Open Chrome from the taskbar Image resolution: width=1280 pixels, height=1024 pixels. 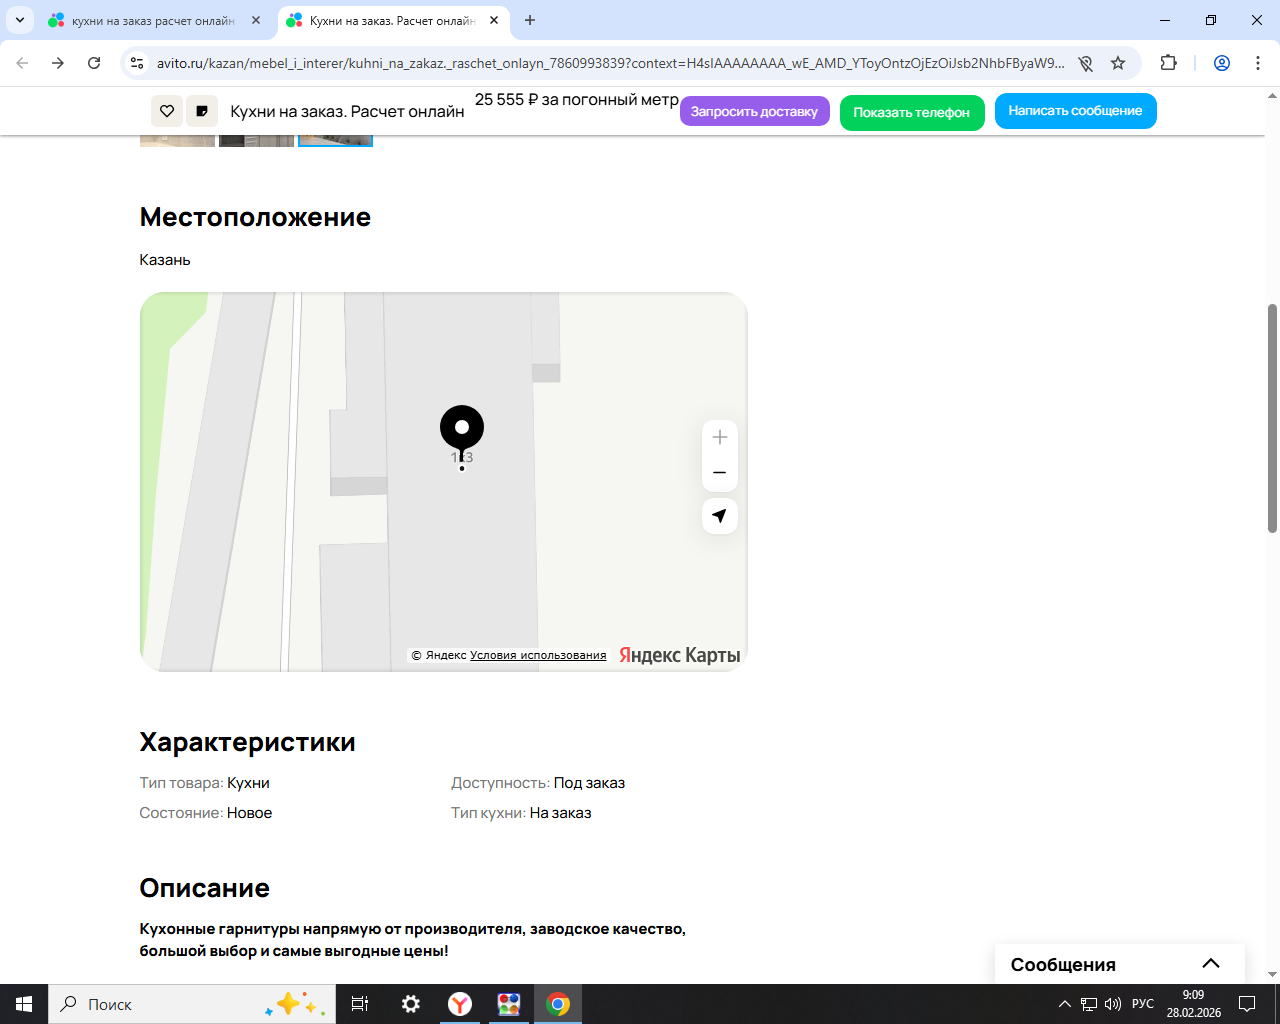point(558,1004)
